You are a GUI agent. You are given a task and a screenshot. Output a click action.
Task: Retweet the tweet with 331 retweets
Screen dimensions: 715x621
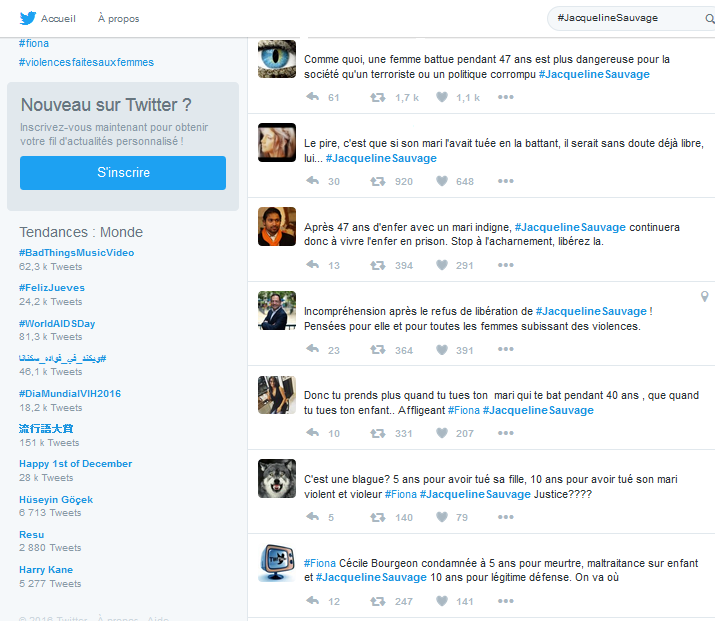(x=377, y=433)
